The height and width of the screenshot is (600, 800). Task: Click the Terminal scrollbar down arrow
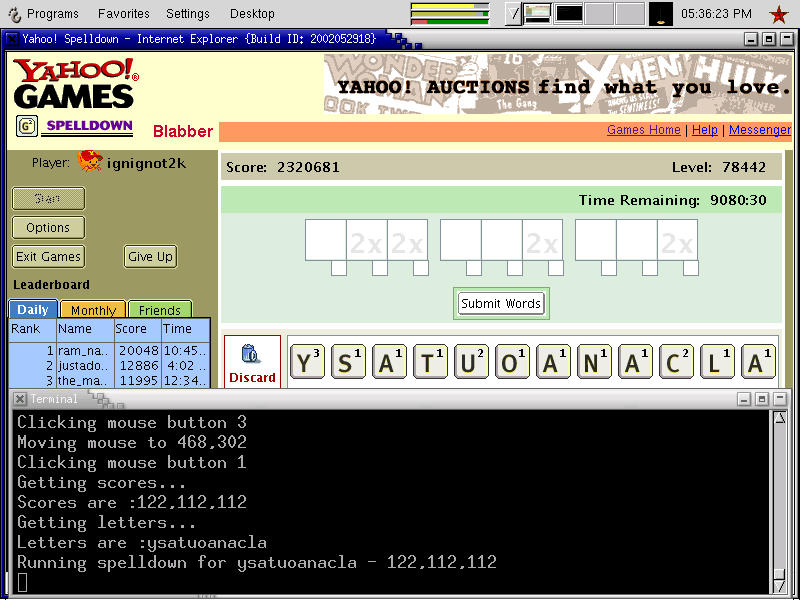point(780,585)
